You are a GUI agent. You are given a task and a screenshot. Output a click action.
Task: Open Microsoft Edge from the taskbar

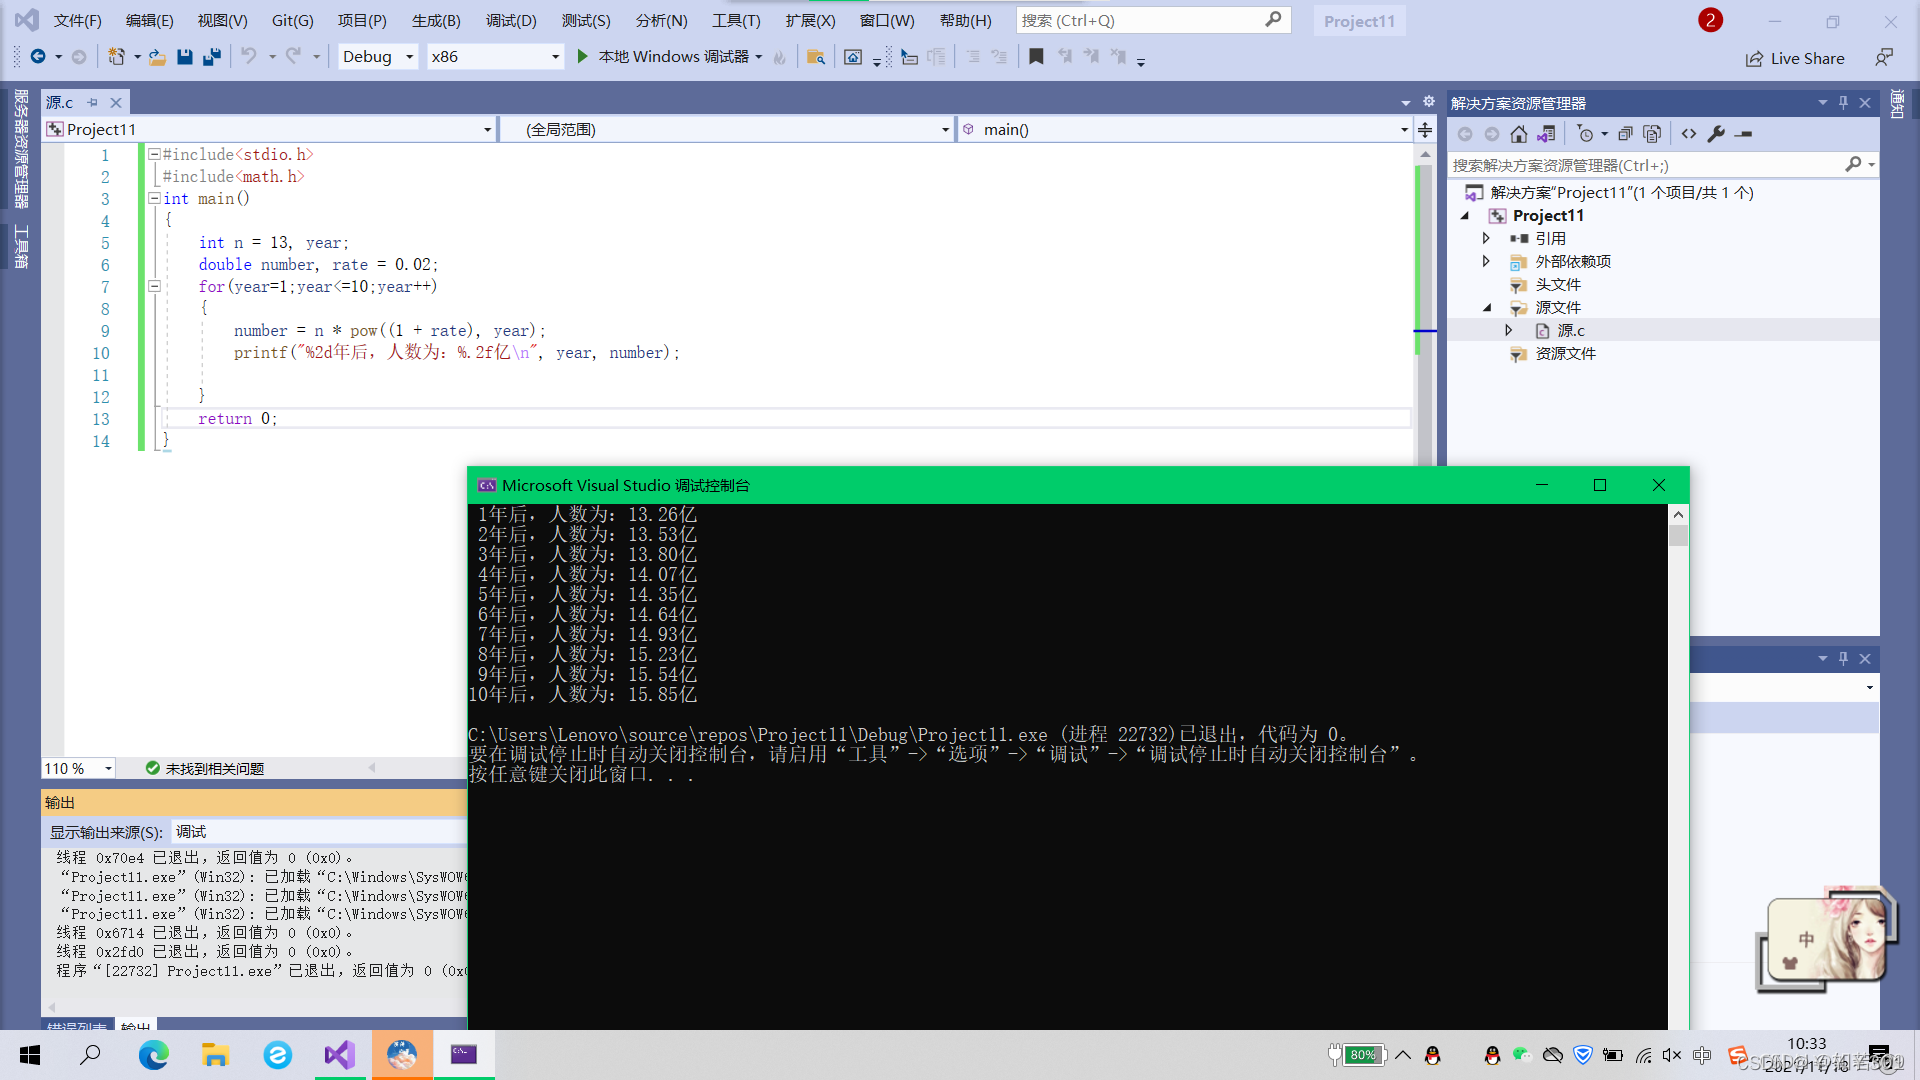[153, 1055]
